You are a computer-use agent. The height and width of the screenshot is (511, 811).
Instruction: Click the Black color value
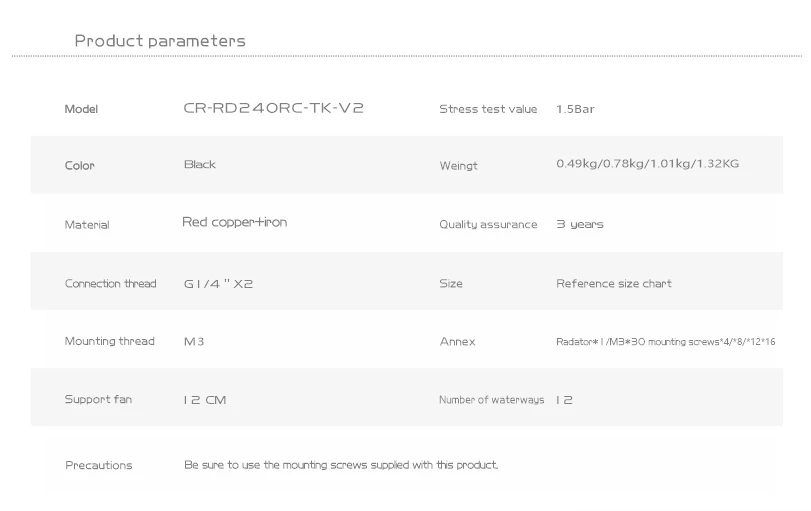click(200, 164)
